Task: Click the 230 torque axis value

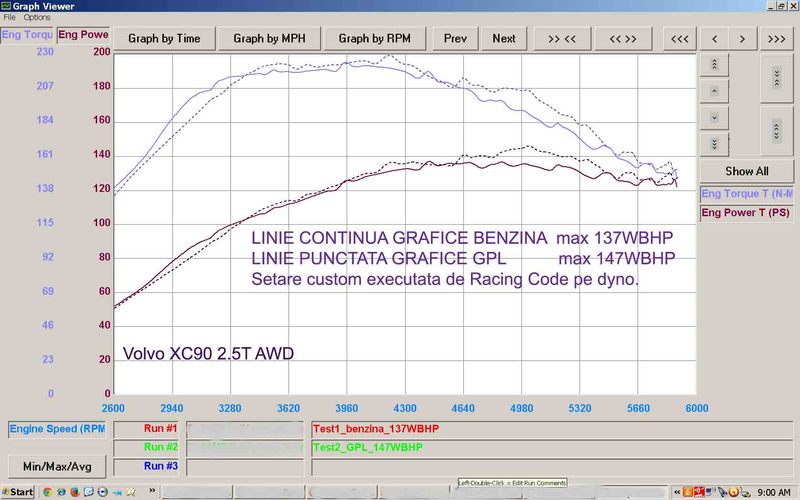Action: coord(45,52)
